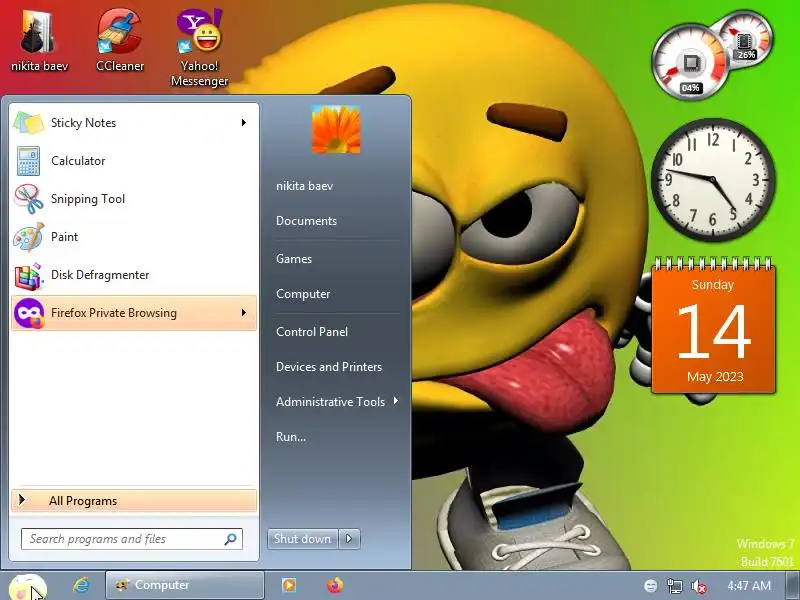
Task: Launch the Calculator icon in Start menu
Action: (x=29, y=161)
